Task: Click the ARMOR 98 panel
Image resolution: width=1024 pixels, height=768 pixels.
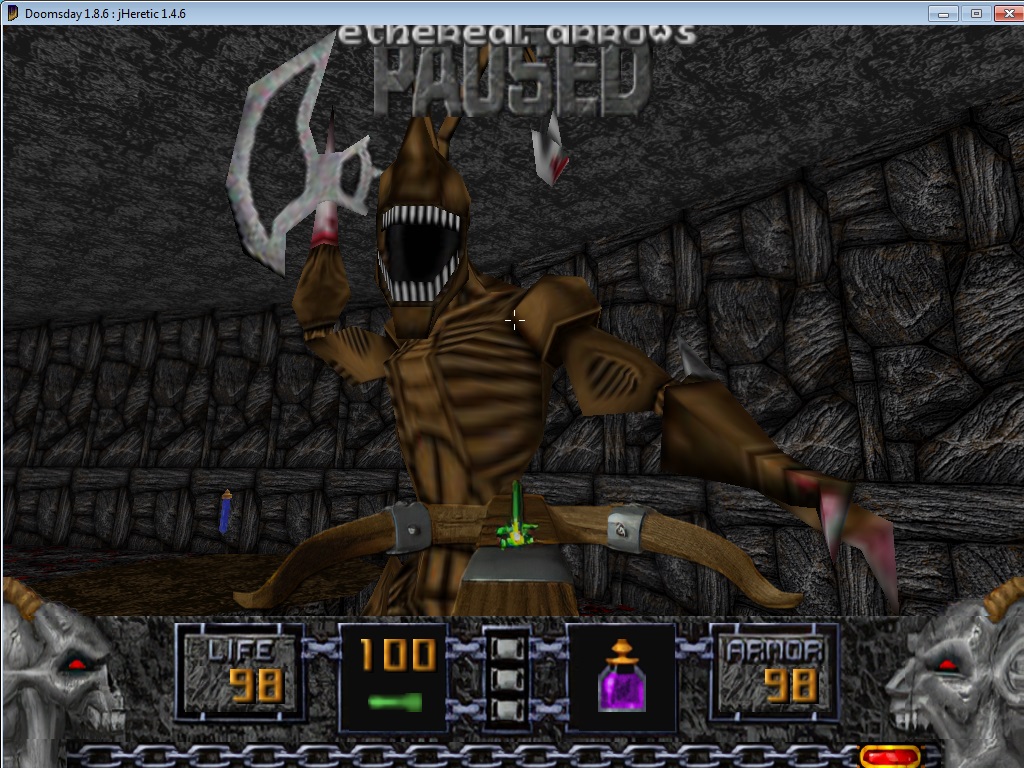Action: tap(774, 675)
